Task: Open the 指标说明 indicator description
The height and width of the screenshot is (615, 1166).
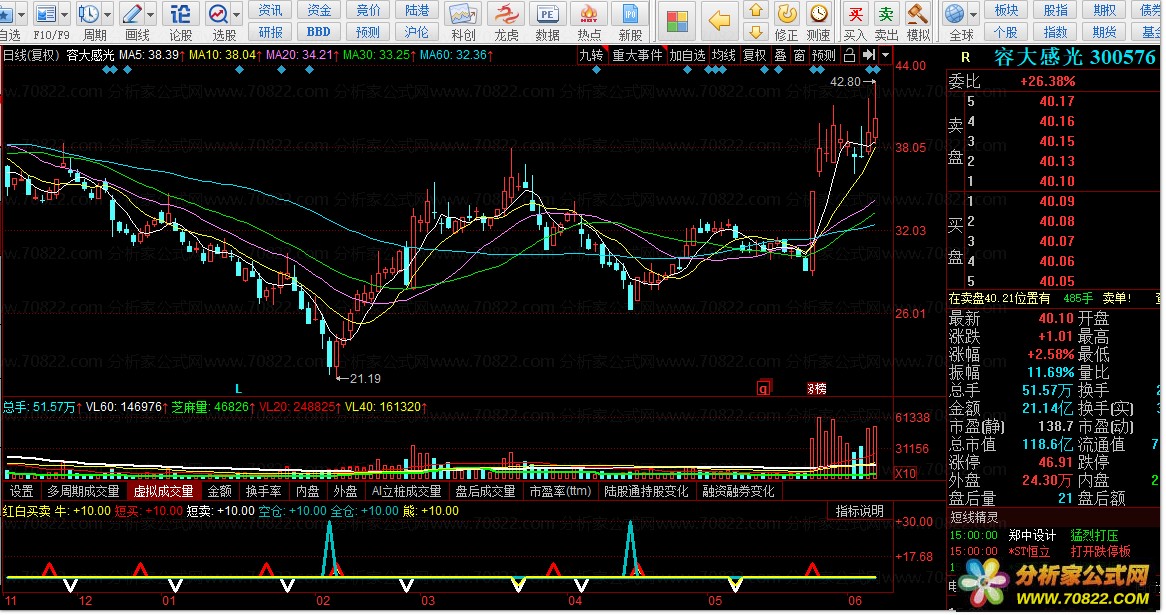Action: pyautogui.click(x=859, y=511)
